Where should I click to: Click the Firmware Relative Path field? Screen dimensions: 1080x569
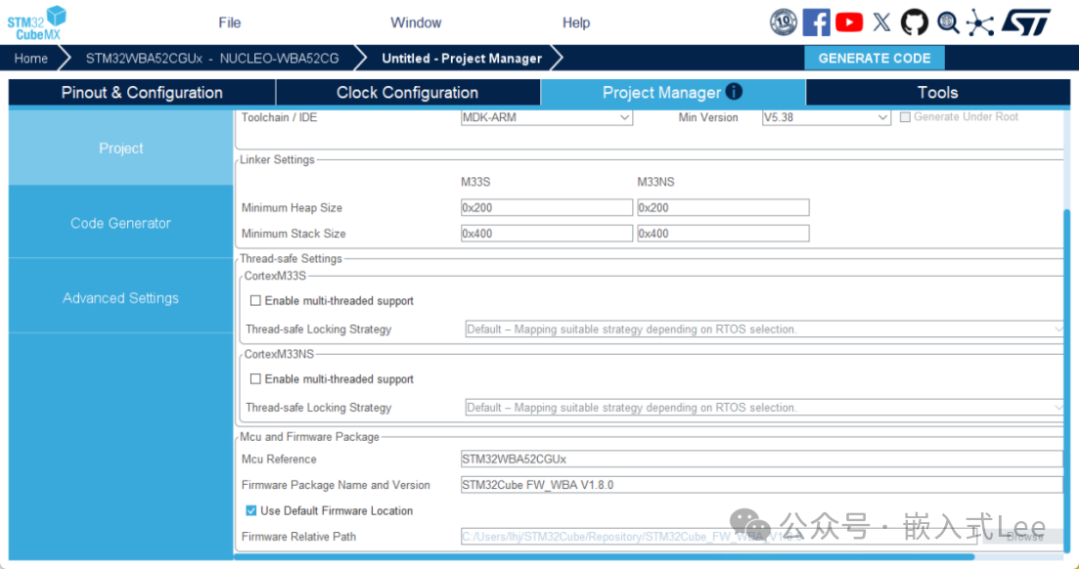click(x=718, y=537)
